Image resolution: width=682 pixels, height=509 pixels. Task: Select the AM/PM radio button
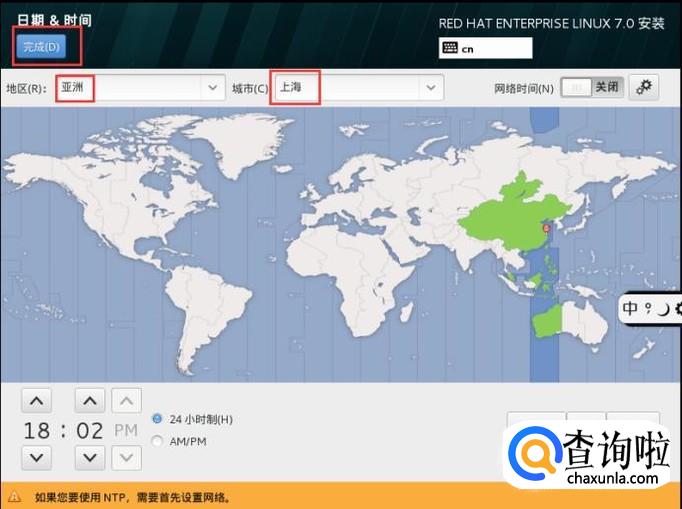[157, 441]
